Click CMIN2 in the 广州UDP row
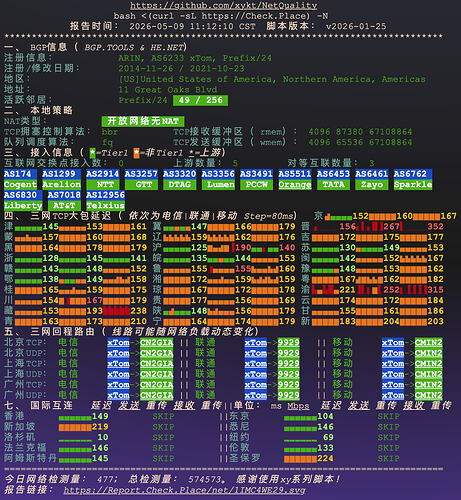Viewport: 461px width, 500px height. point(429,395)
